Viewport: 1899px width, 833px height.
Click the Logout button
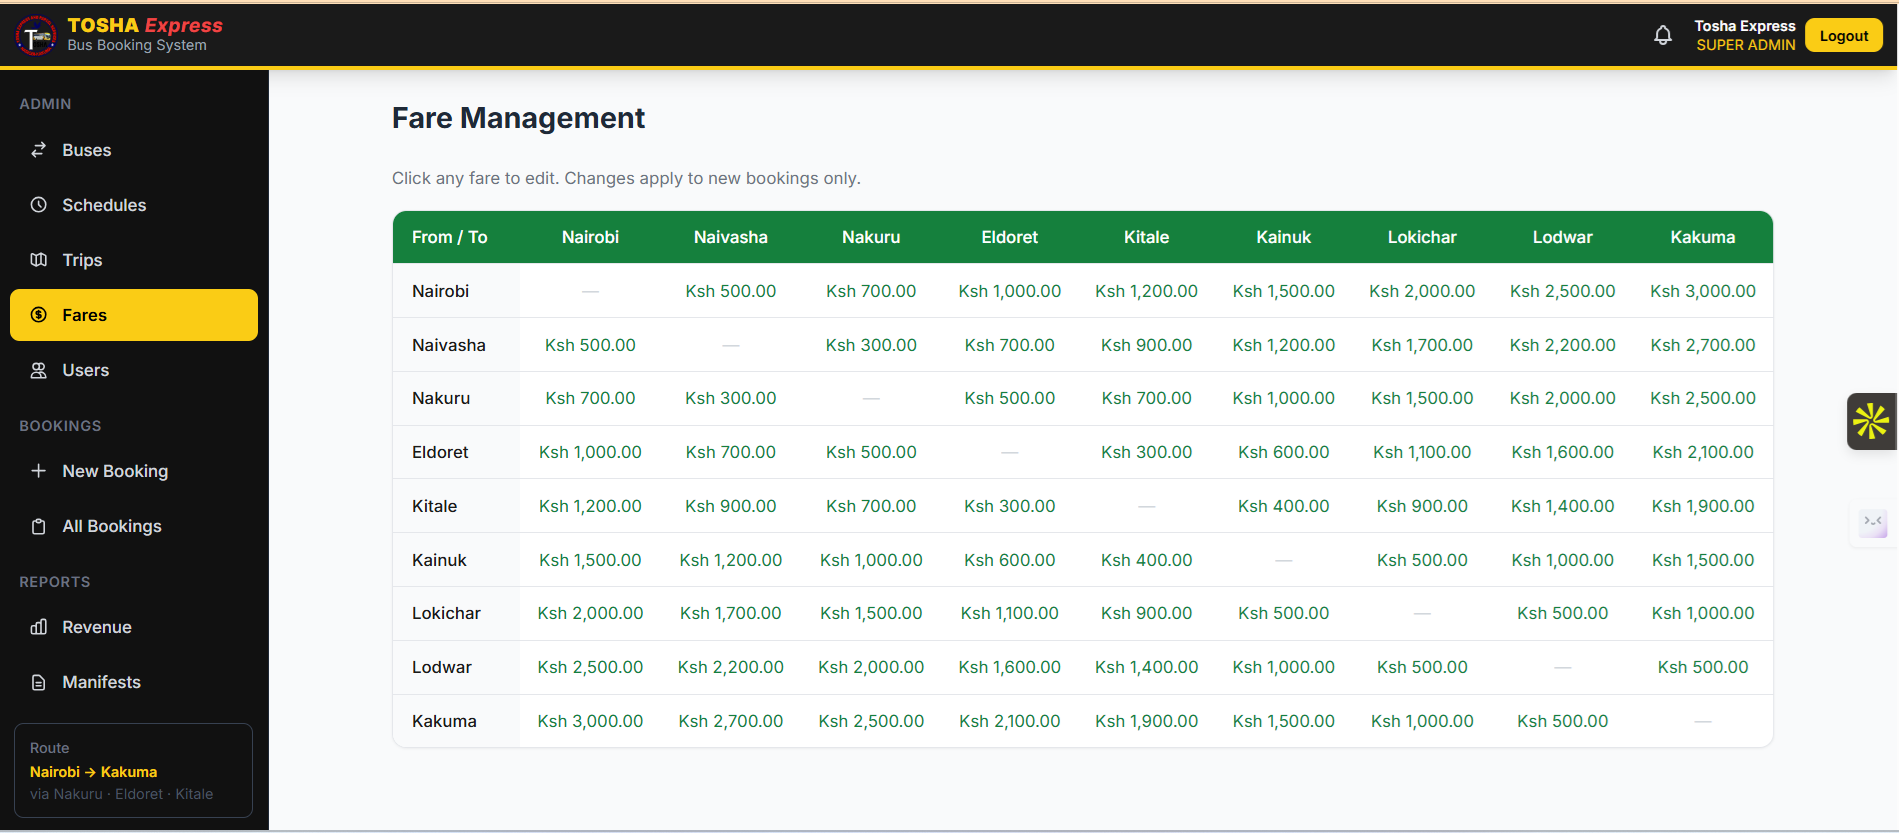pos(1843,36)
